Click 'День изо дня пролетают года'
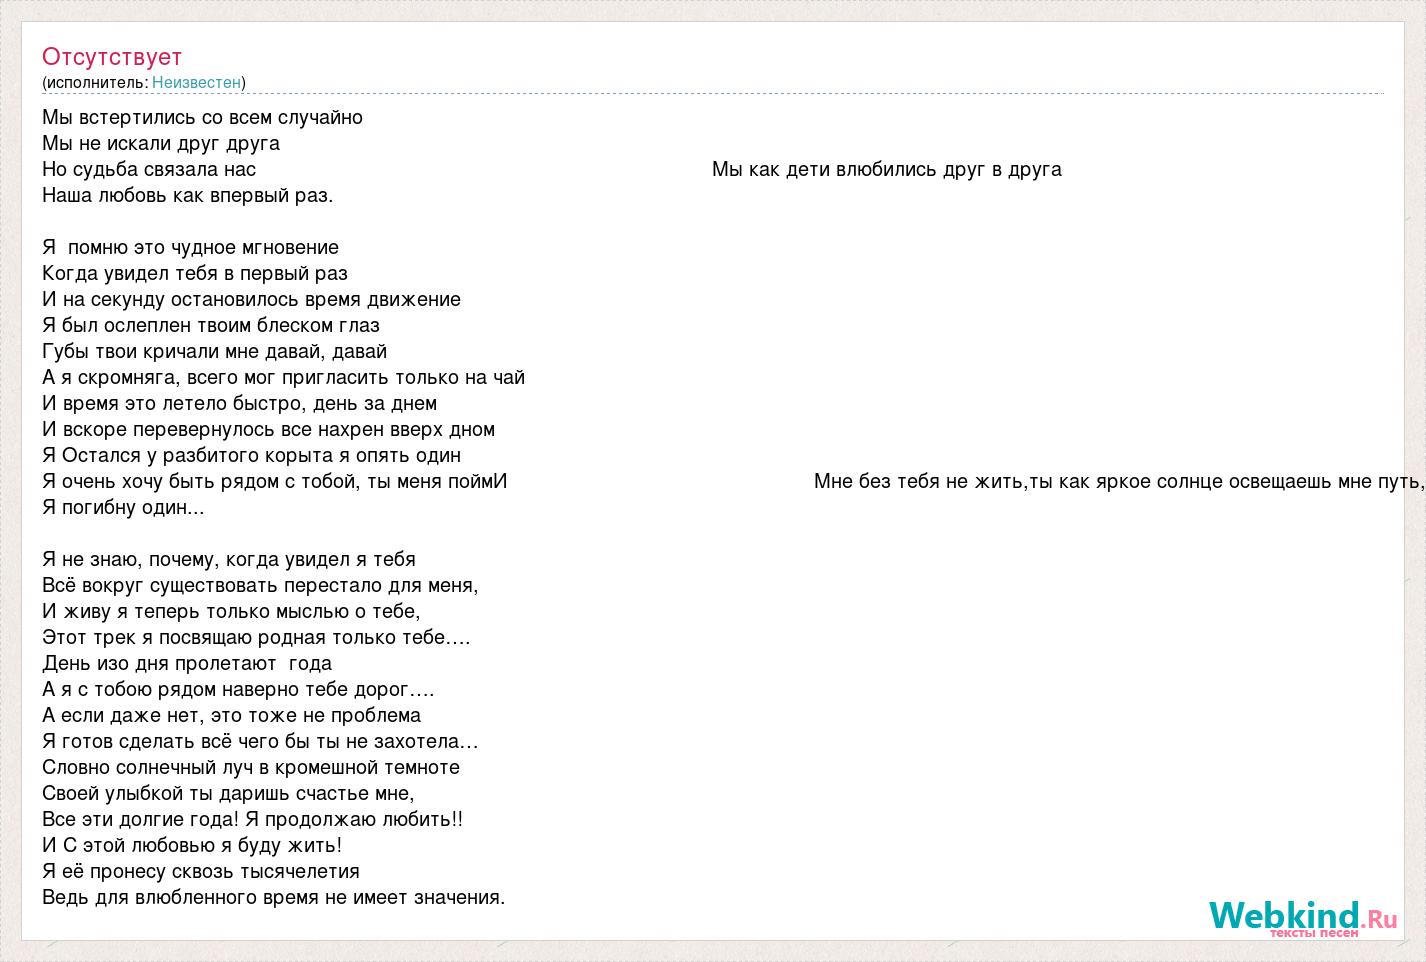 tap(187, 664)
